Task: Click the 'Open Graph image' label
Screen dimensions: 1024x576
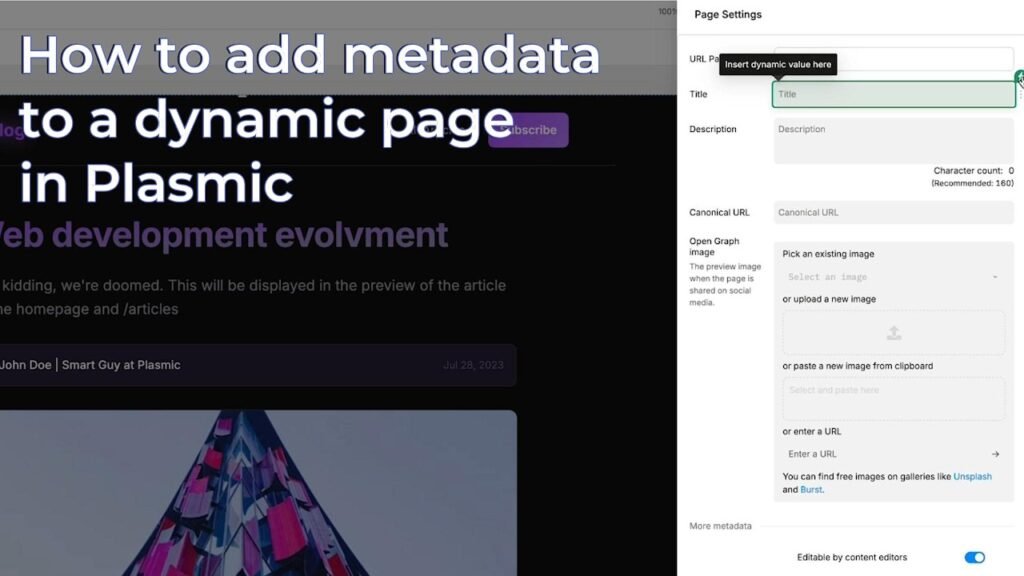Action: coord(714,246)
